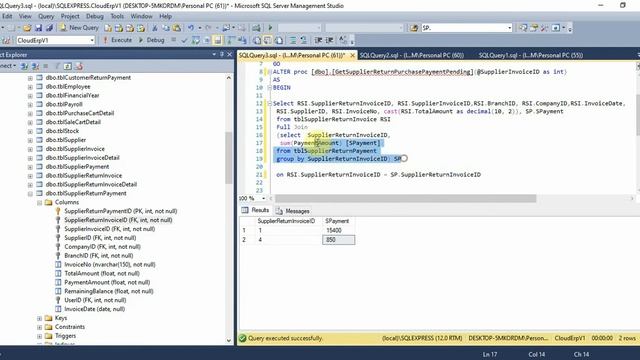Open the Connect dropdown in Object Explorer
Screen dimensions: 640x360
tap(8, 66)
